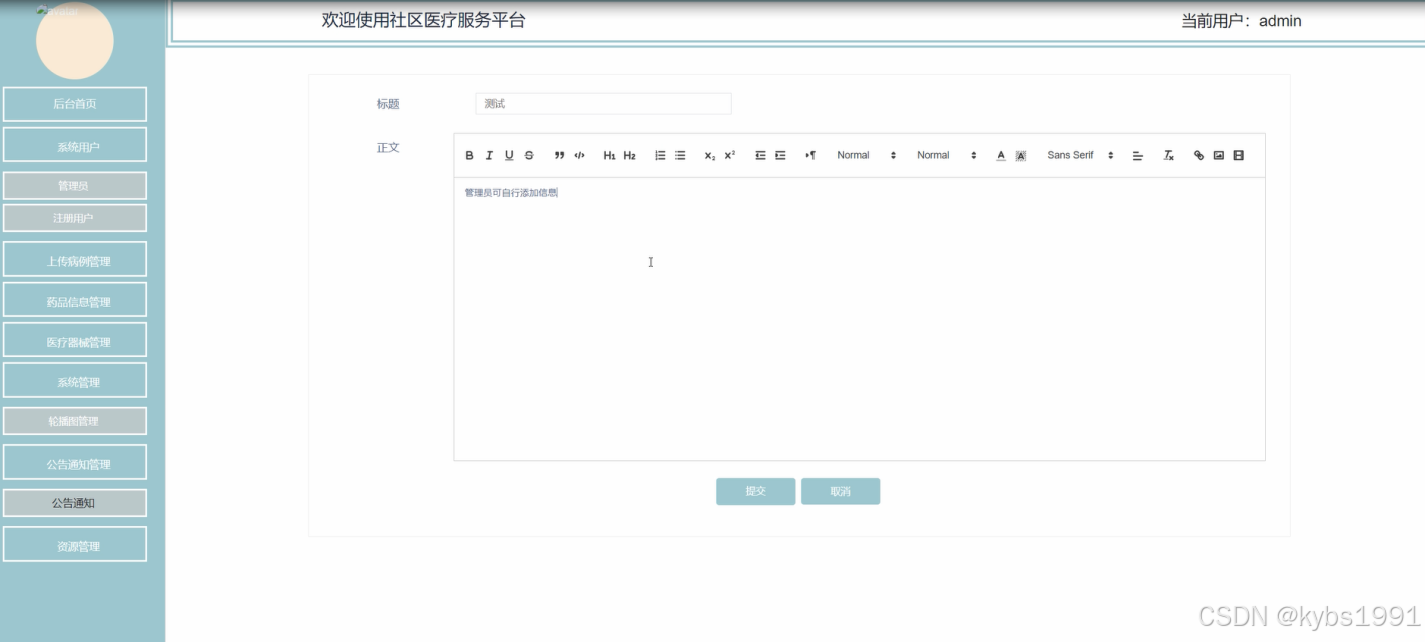
Task: Apply Heading 2 with the H2 icon
Action: tap(629, 155)
